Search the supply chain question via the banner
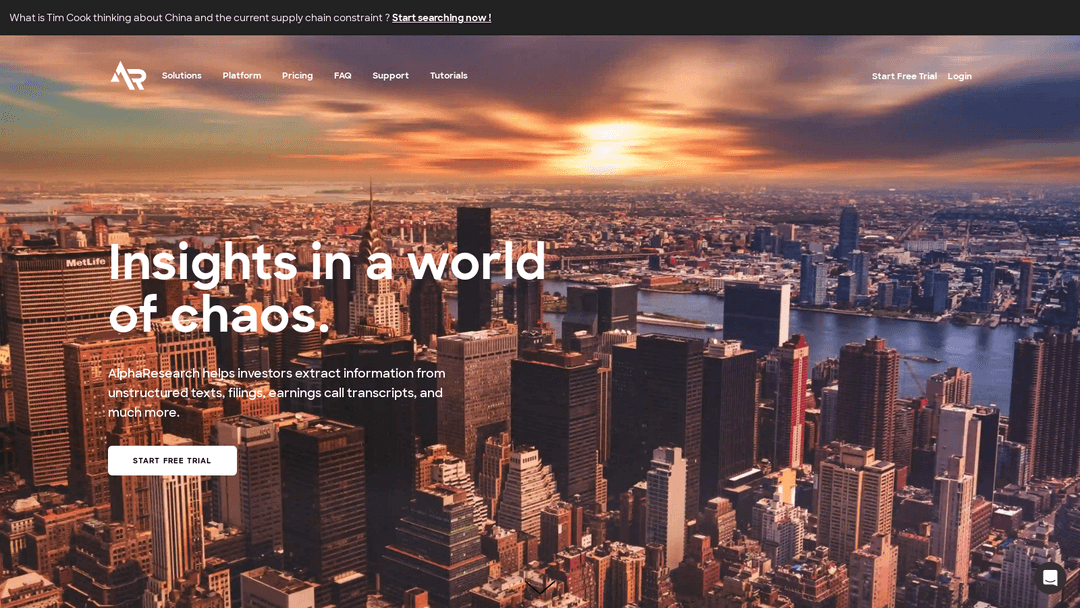This screenshot has height=608, width=1080. tap(440, 17)
